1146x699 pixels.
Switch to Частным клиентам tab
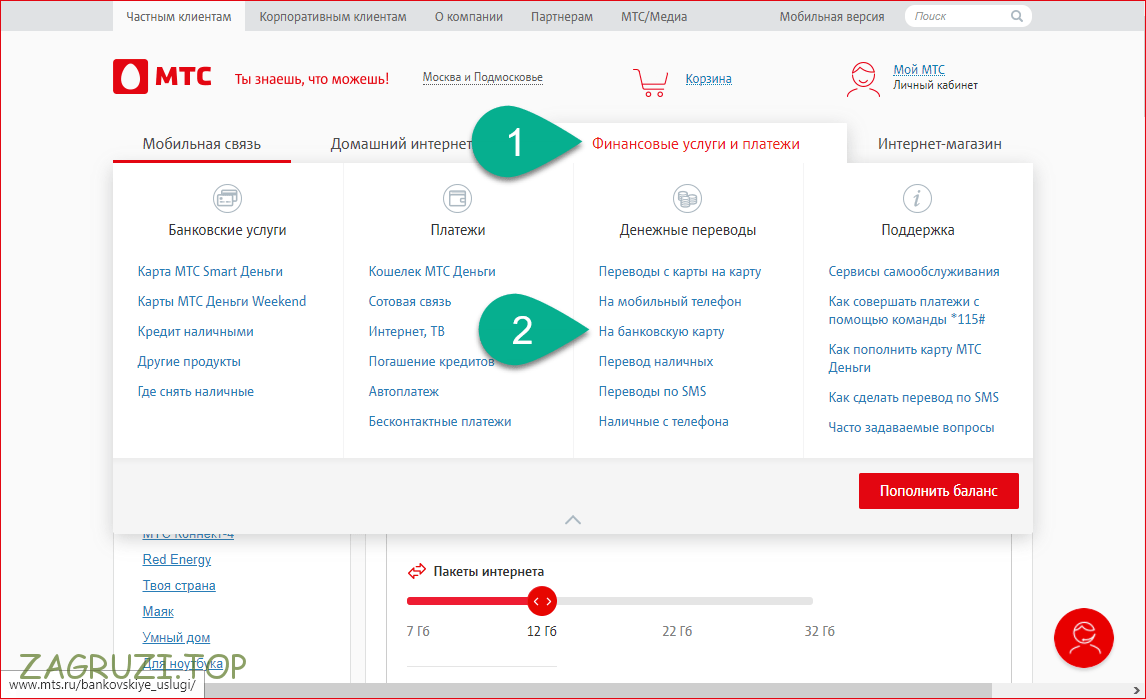(x=178, y=16)
